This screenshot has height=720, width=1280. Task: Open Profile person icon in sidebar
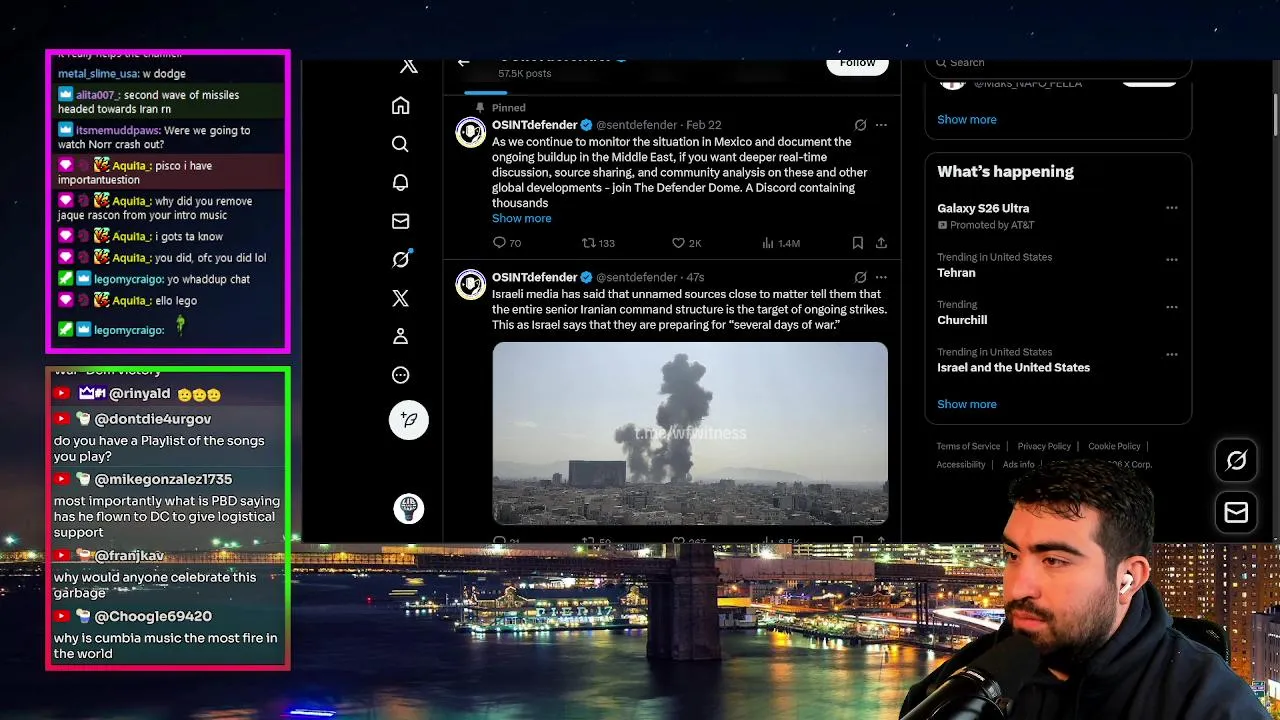pyautogui.click(x=400, y=336)
